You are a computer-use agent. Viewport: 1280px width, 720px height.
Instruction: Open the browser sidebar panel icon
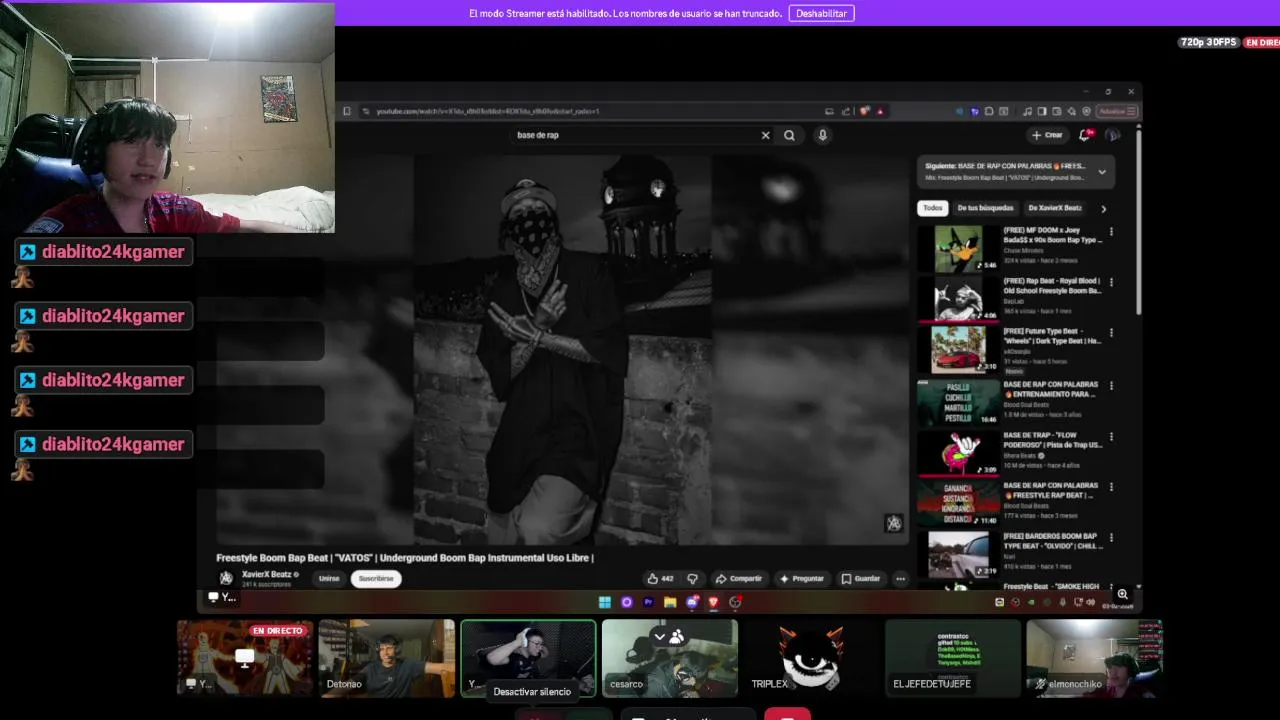pos(1041,111)
